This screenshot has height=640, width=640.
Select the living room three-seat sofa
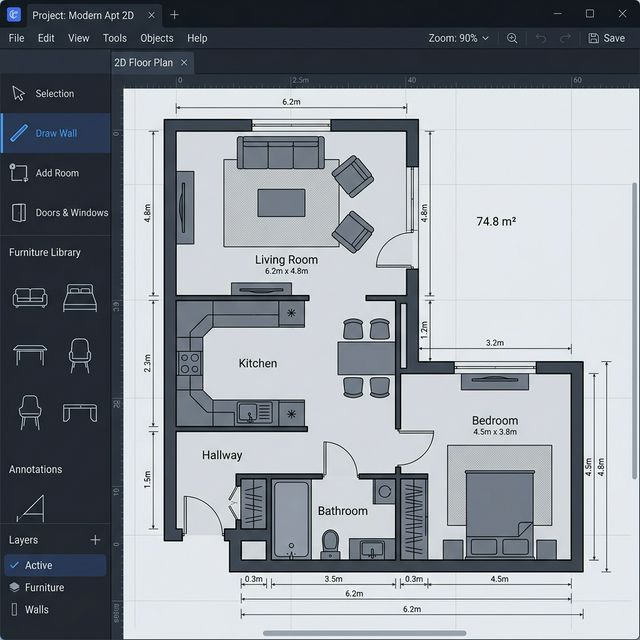[x=281, y=153]
